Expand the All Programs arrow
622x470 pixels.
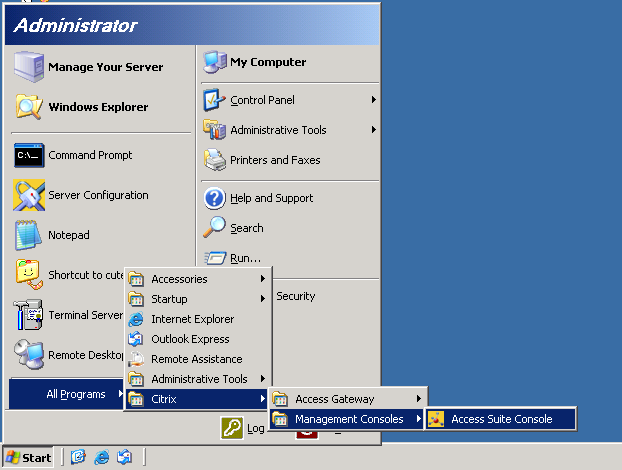point(120,394)
